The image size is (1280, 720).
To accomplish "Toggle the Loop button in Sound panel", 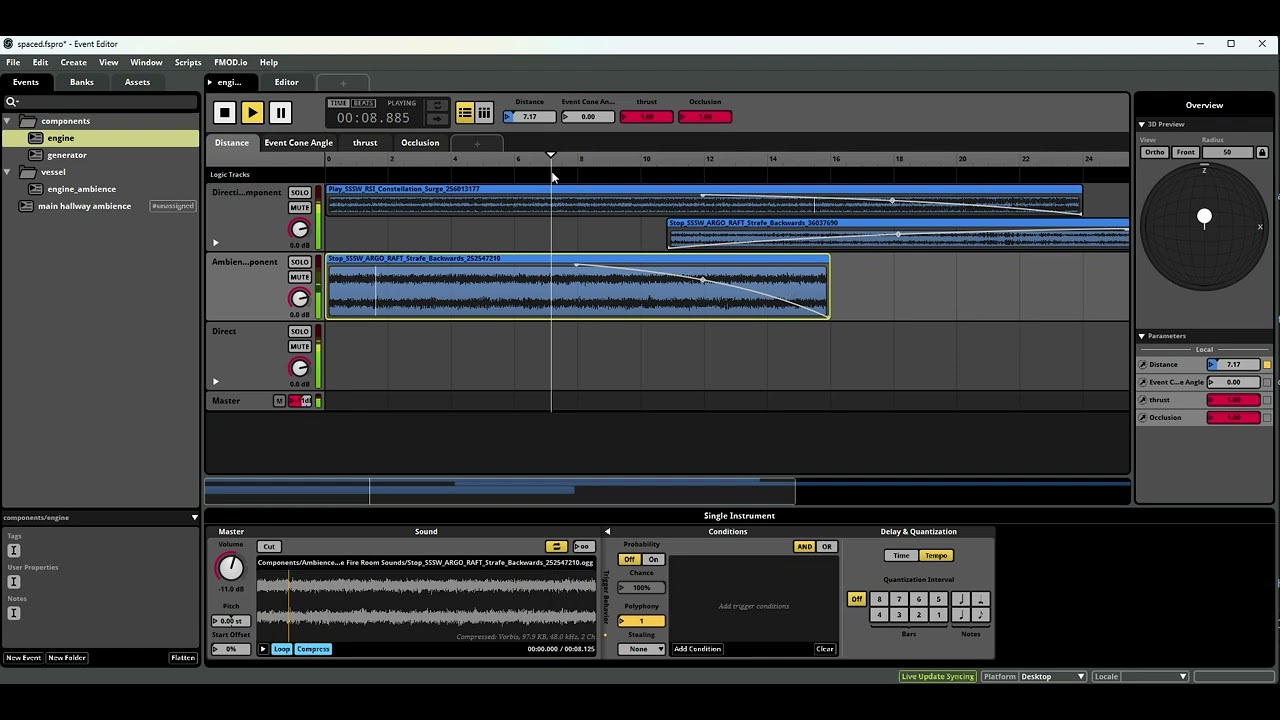I will pos(282,649).
